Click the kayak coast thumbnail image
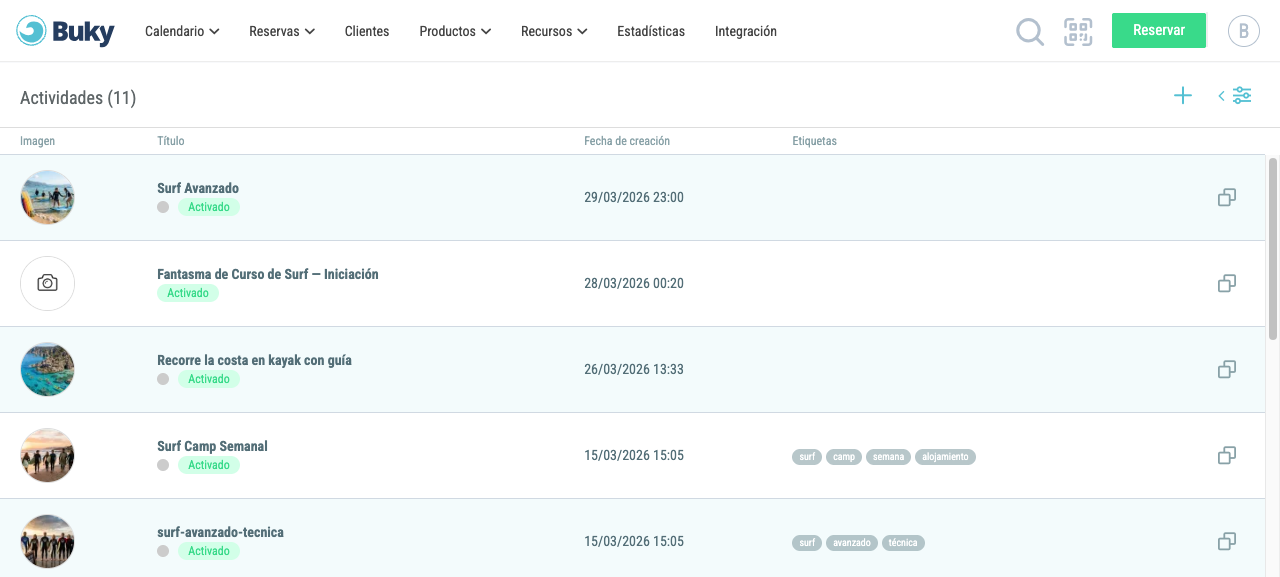1280x577 pixels. [x=47, y=370]
